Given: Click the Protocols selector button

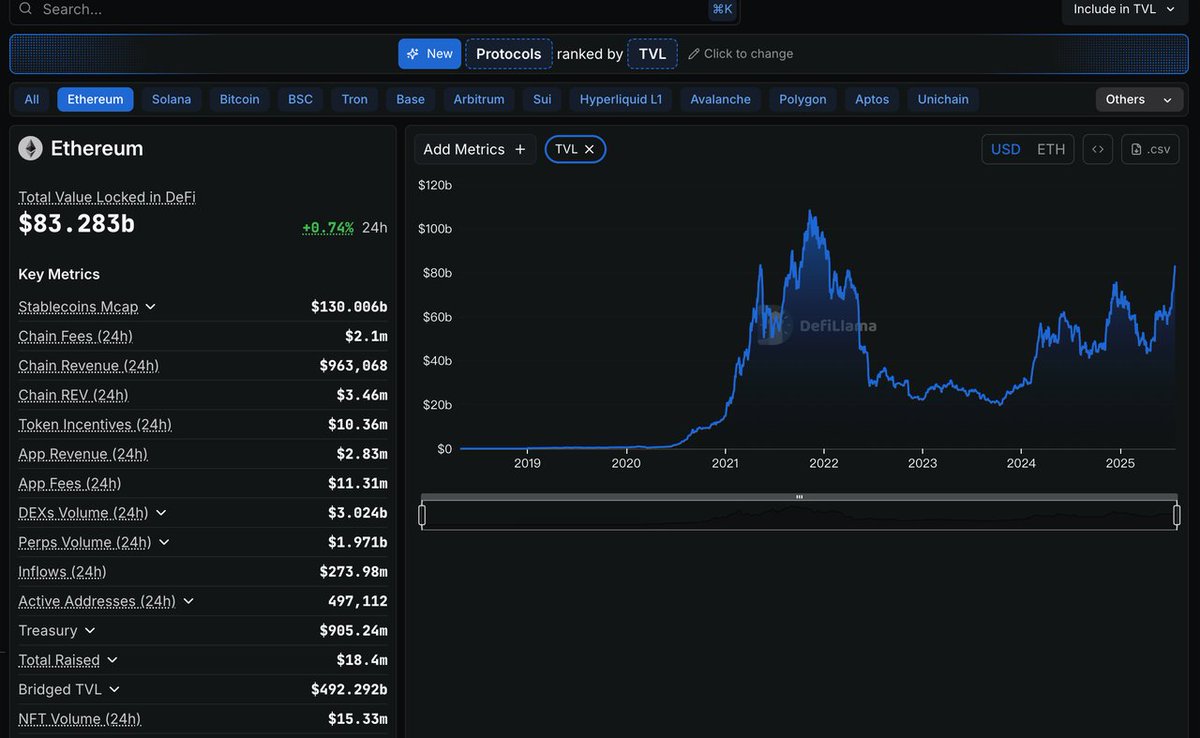Looking at the screenshot, I should click(509, 54).
